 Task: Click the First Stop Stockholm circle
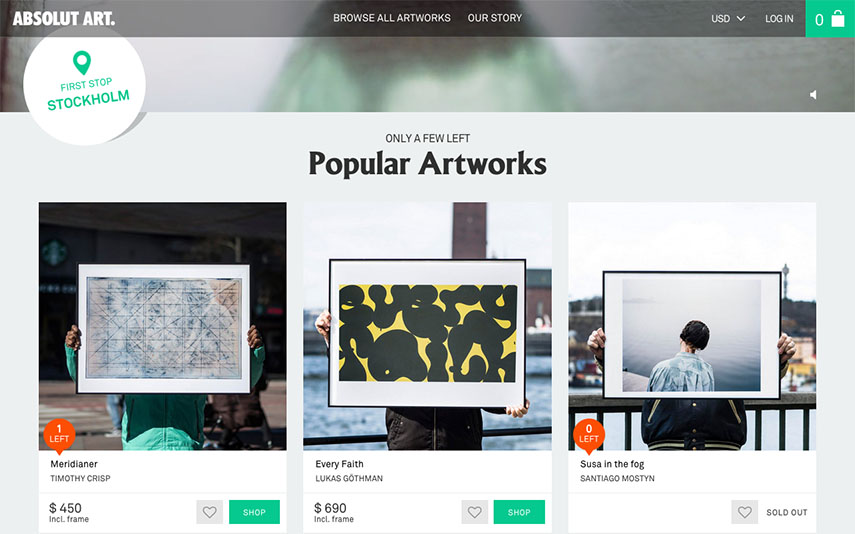pos(85,85)
